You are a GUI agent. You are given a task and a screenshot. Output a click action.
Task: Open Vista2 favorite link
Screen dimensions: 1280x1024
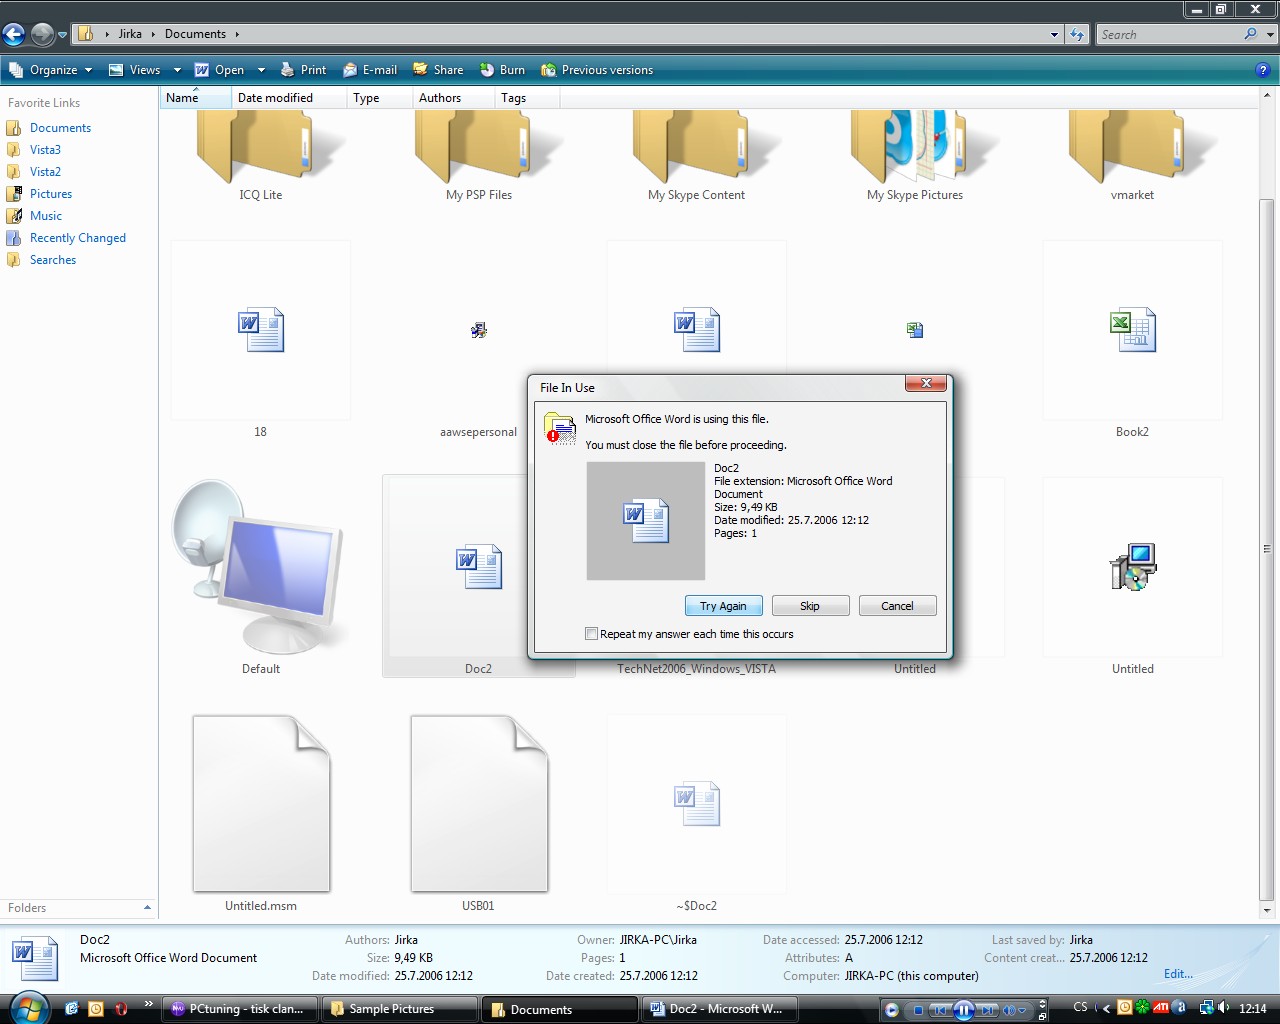(45, 172)
